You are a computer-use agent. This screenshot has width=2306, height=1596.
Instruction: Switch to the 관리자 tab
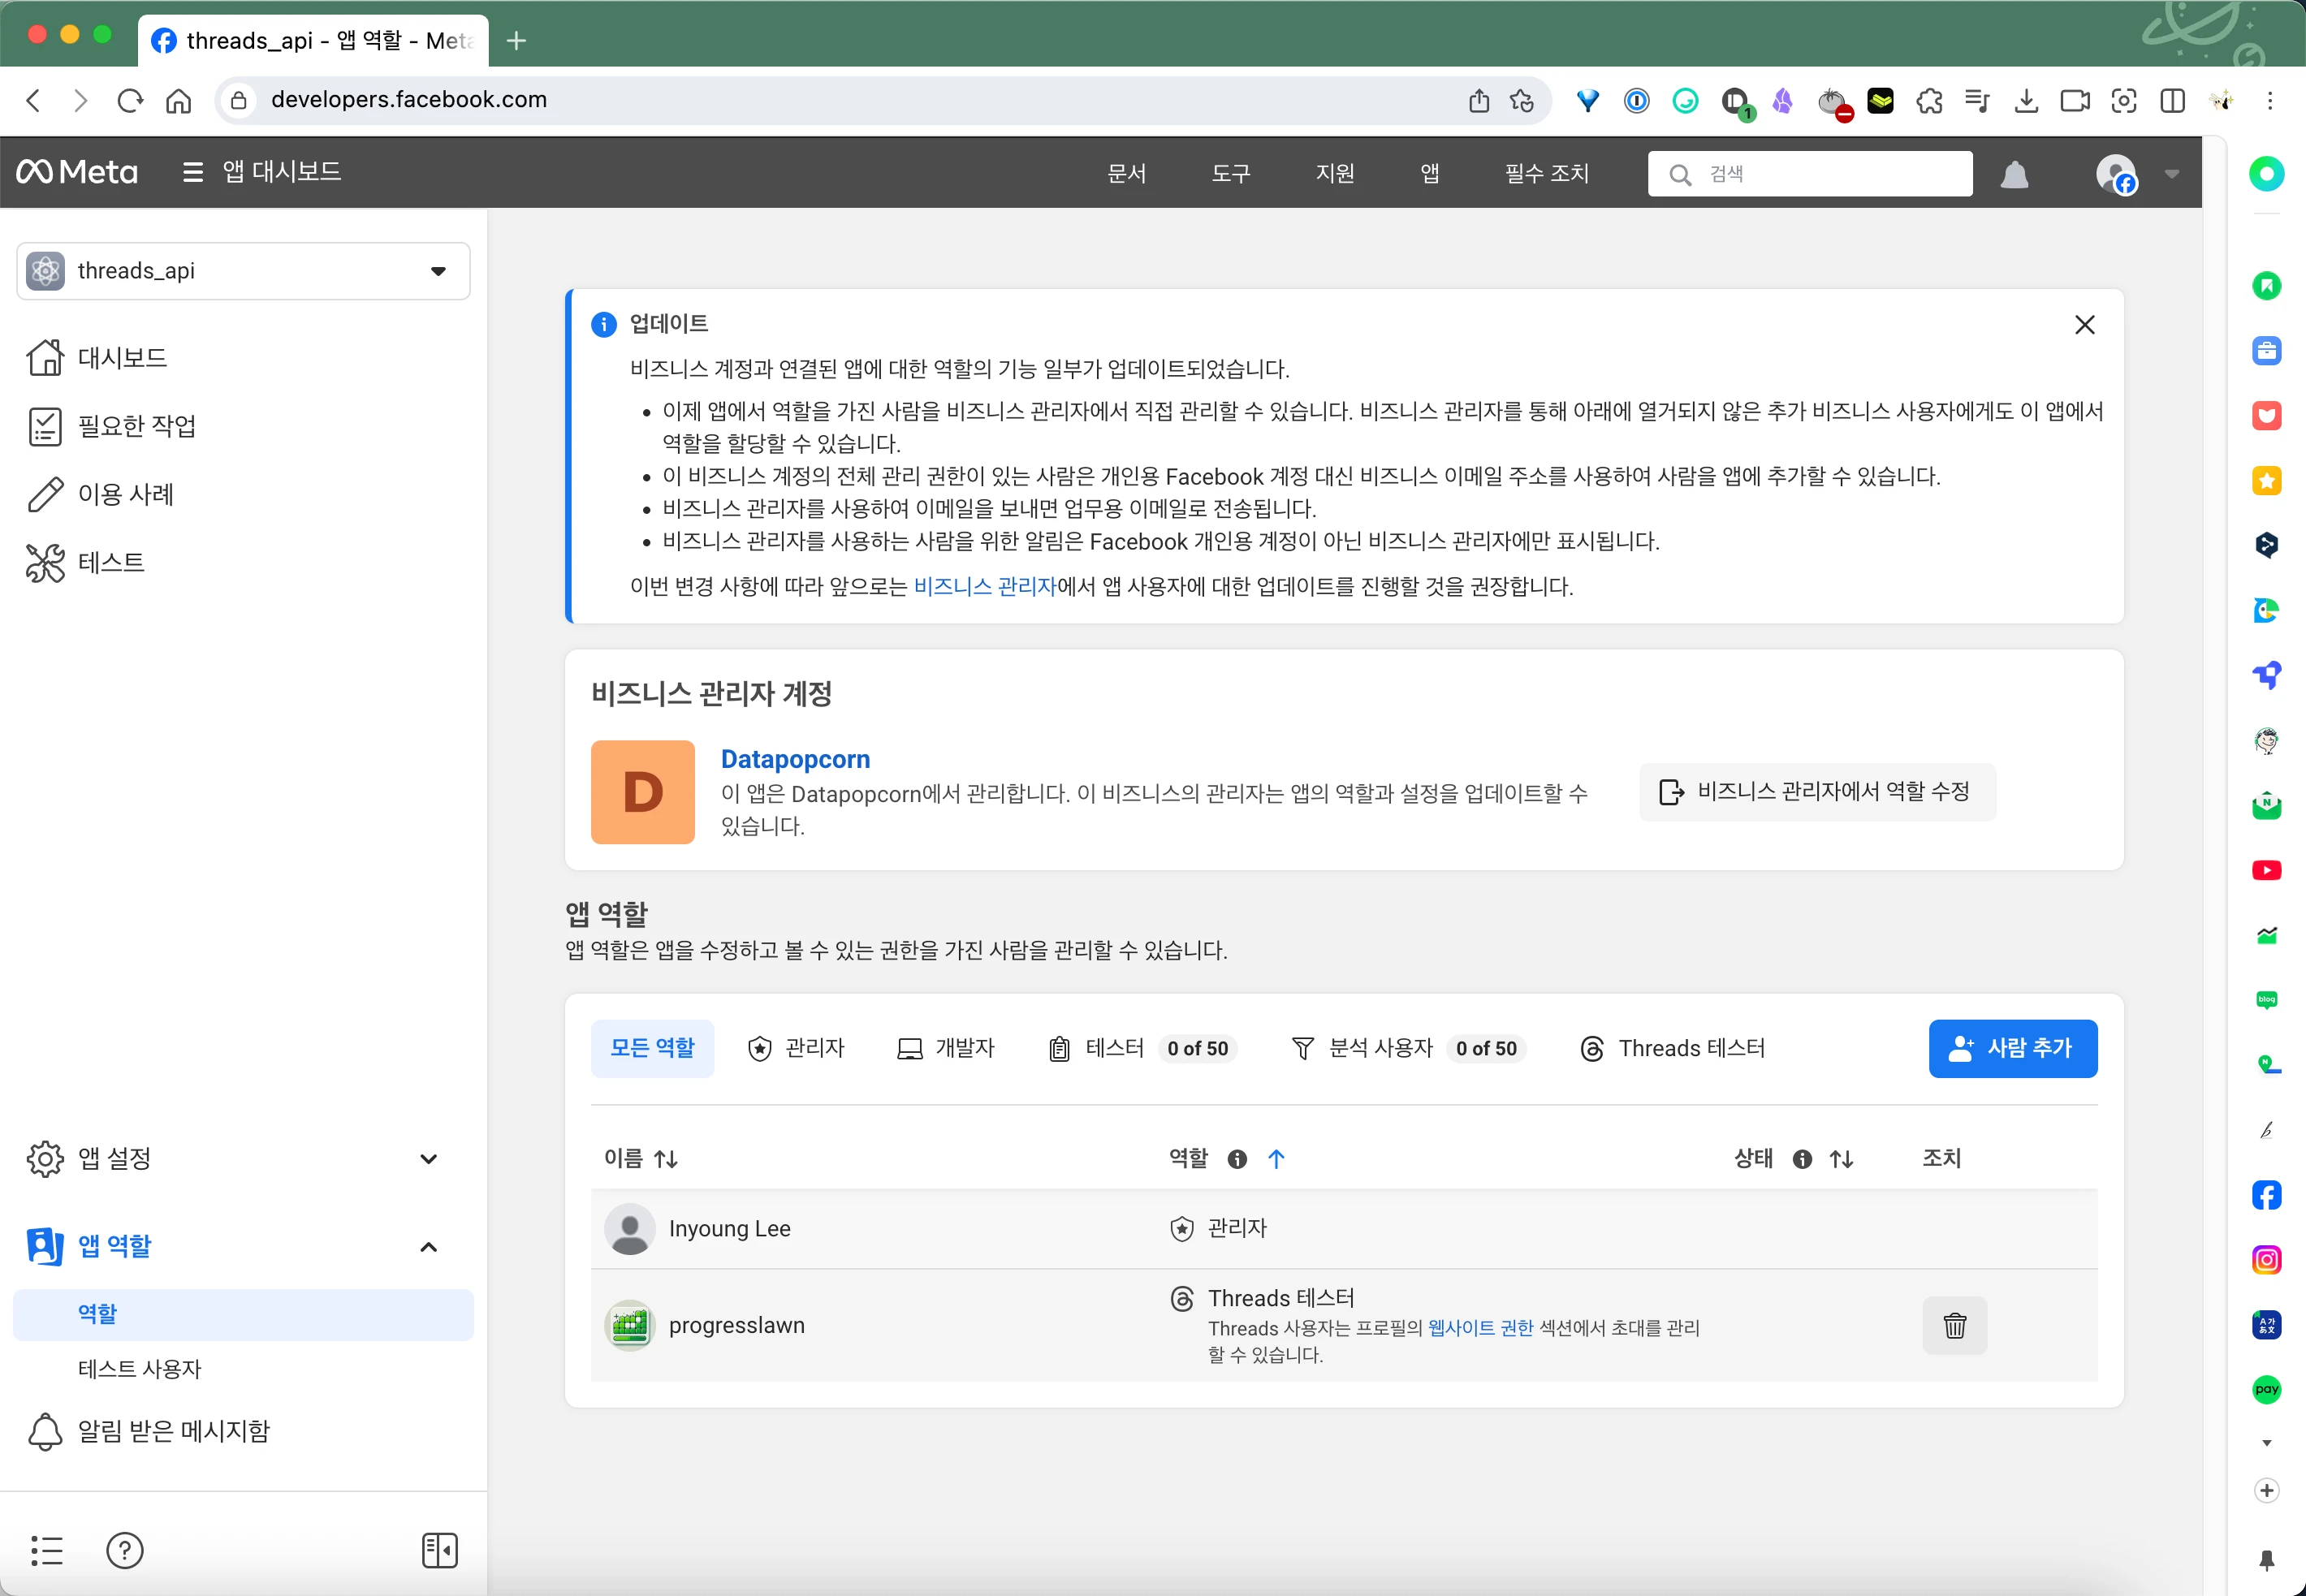click(796, 1048)
